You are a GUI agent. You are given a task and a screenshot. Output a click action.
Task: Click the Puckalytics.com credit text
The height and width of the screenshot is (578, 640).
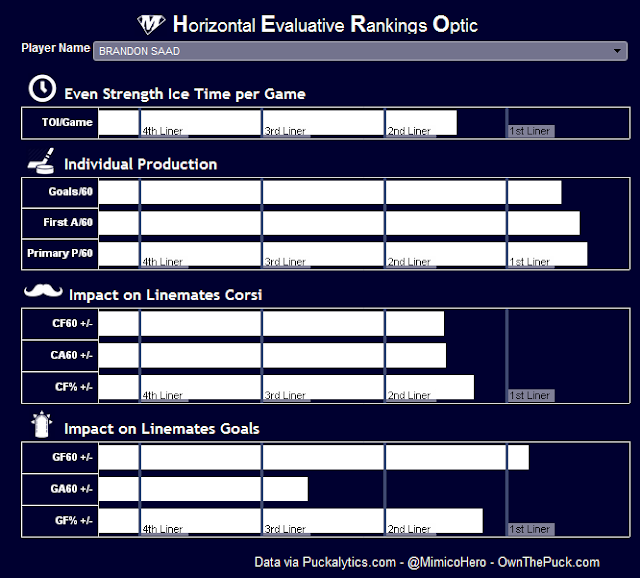click(x=349, y=562)
